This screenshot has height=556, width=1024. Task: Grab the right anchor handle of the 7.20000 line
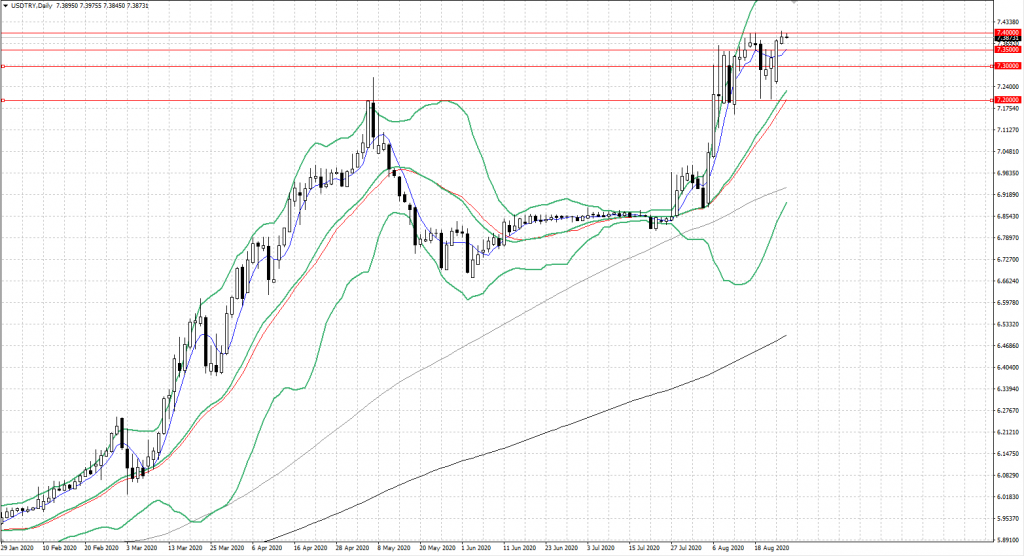[x=991, y=100]
